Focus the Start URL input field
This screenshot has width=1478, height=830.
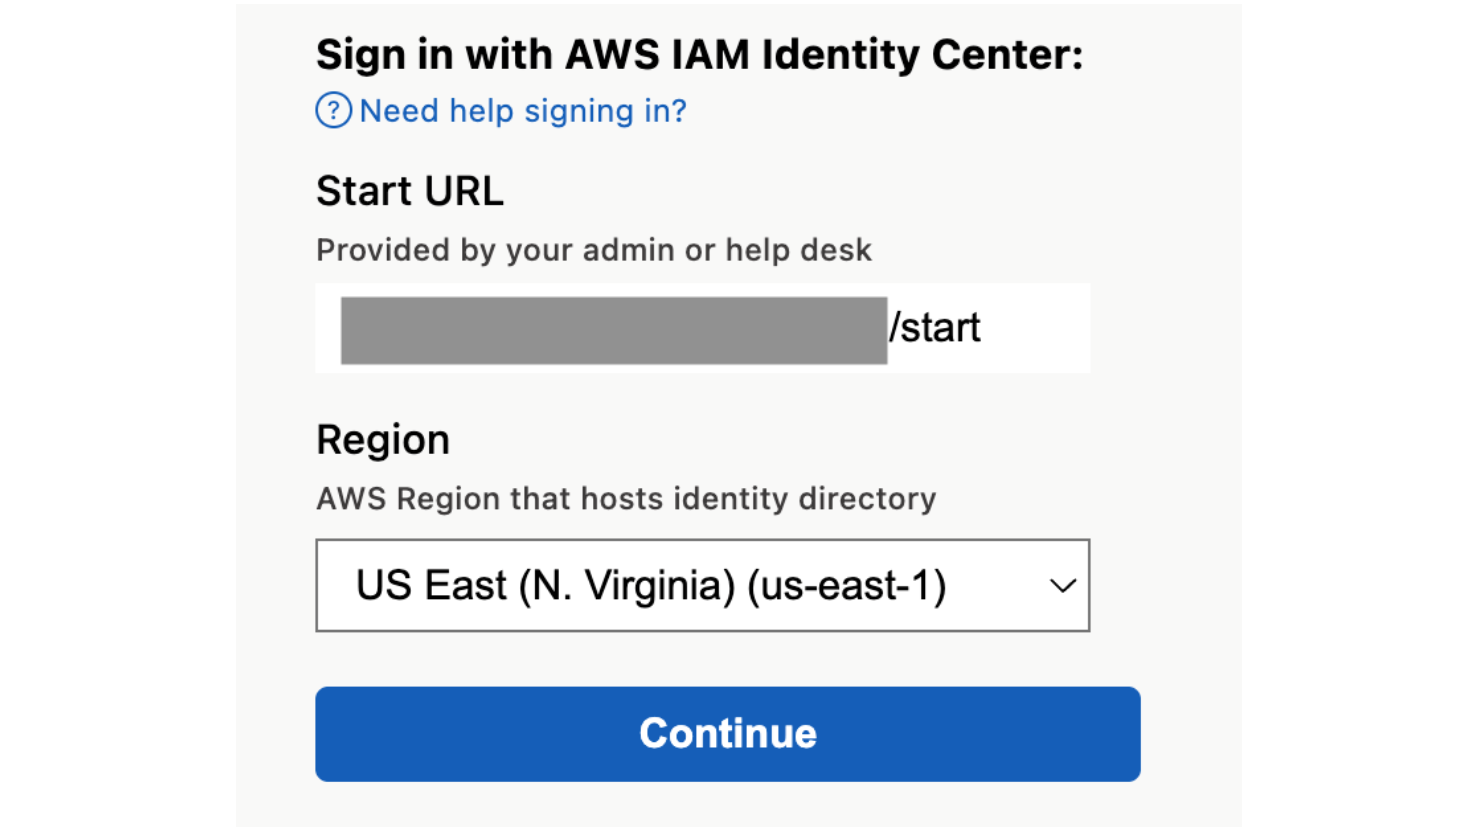pyautogui.click(x=702, y=328)
